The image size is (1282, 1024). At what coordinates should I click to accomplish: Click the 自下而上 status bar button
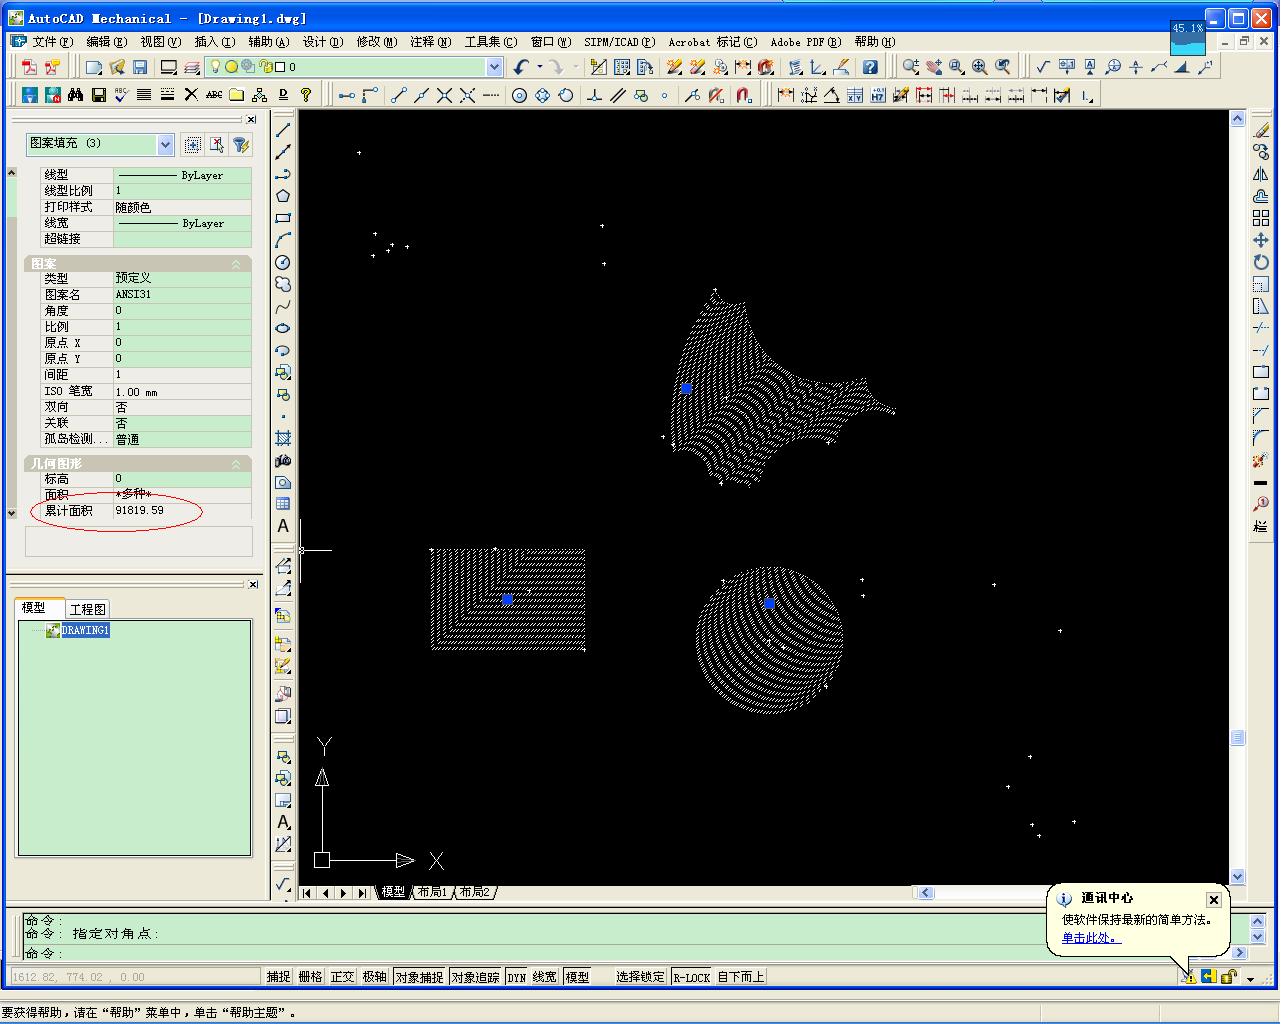pyautogui.click(x=741, y=977)
